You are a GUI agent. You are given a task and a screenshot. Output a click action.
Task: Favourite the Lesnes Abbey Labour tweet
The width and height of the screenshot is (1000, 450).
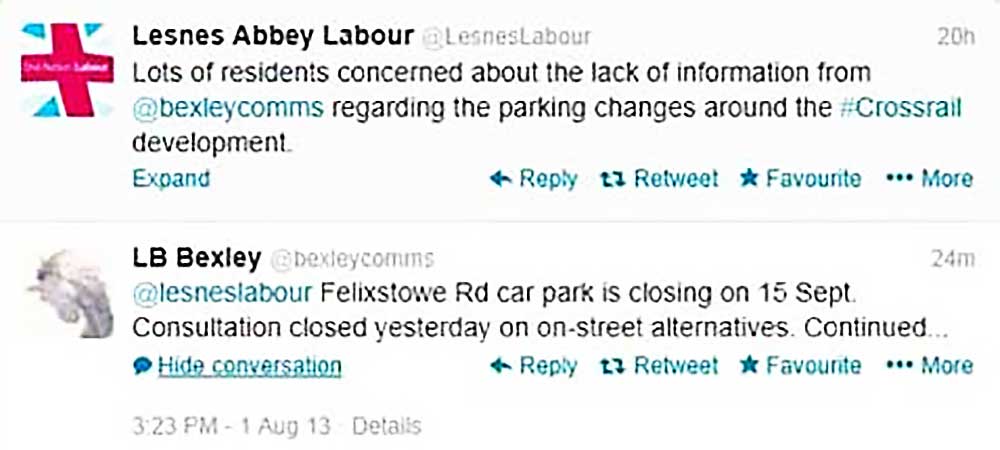pos(800,179)
